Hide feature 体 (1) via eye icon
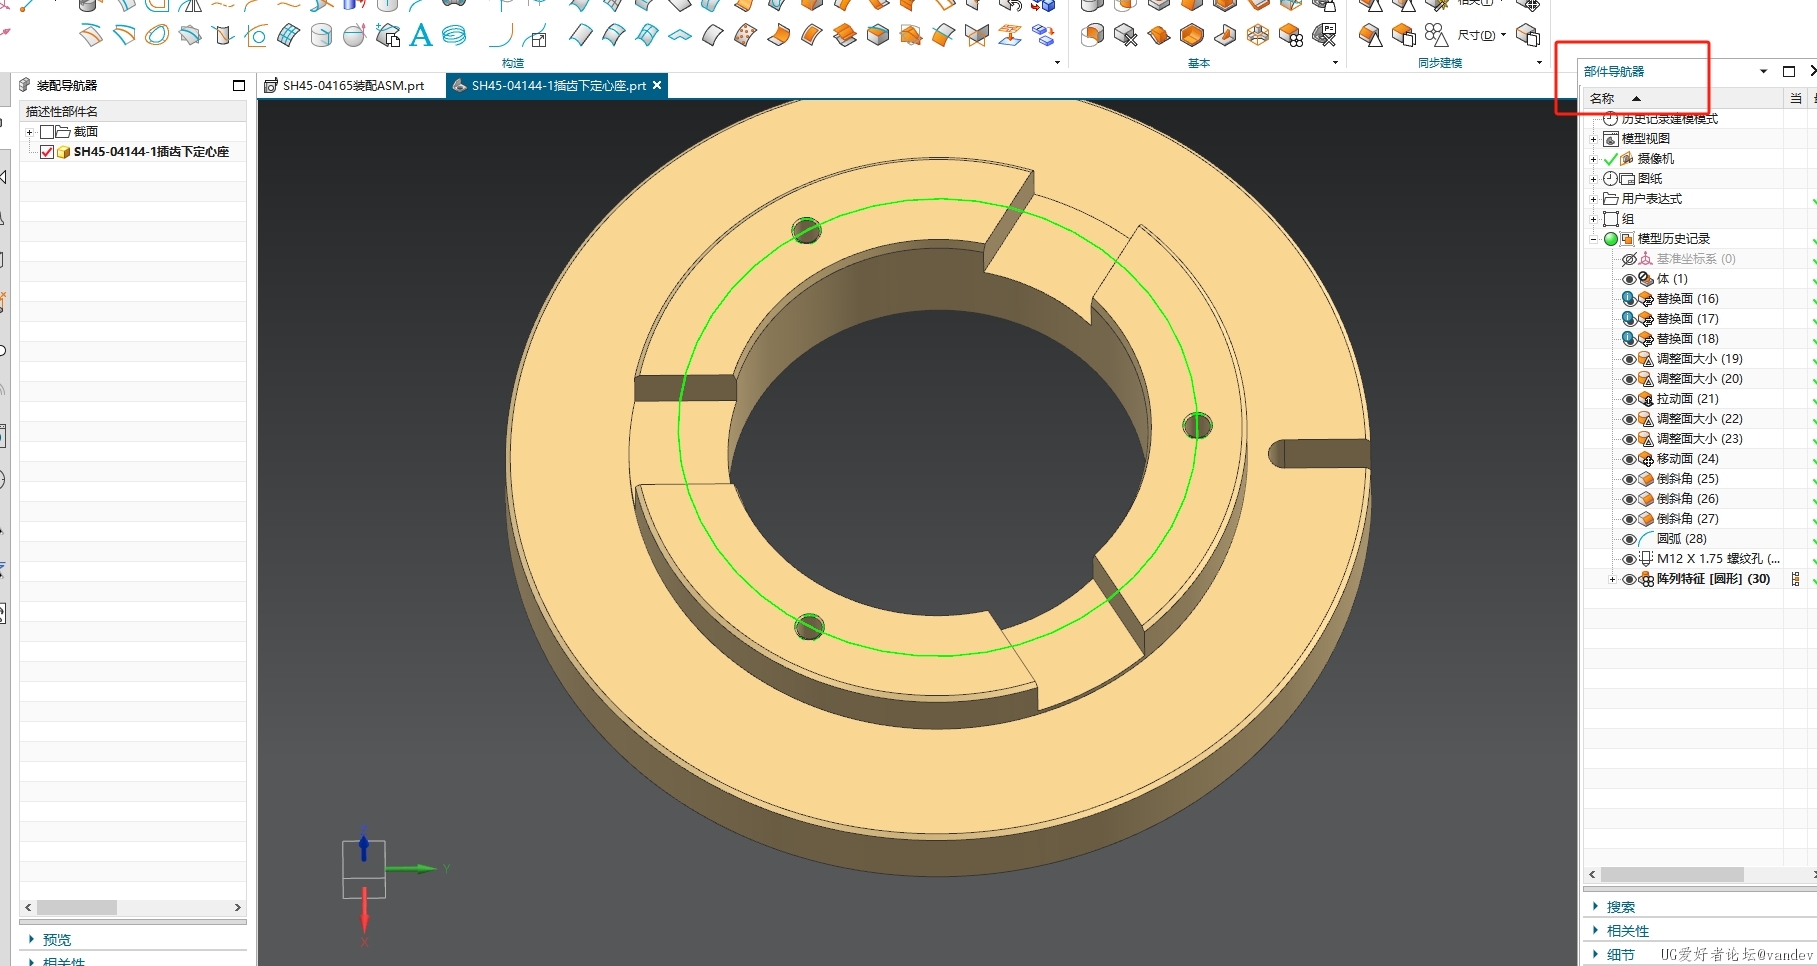 click(1629, 279)
